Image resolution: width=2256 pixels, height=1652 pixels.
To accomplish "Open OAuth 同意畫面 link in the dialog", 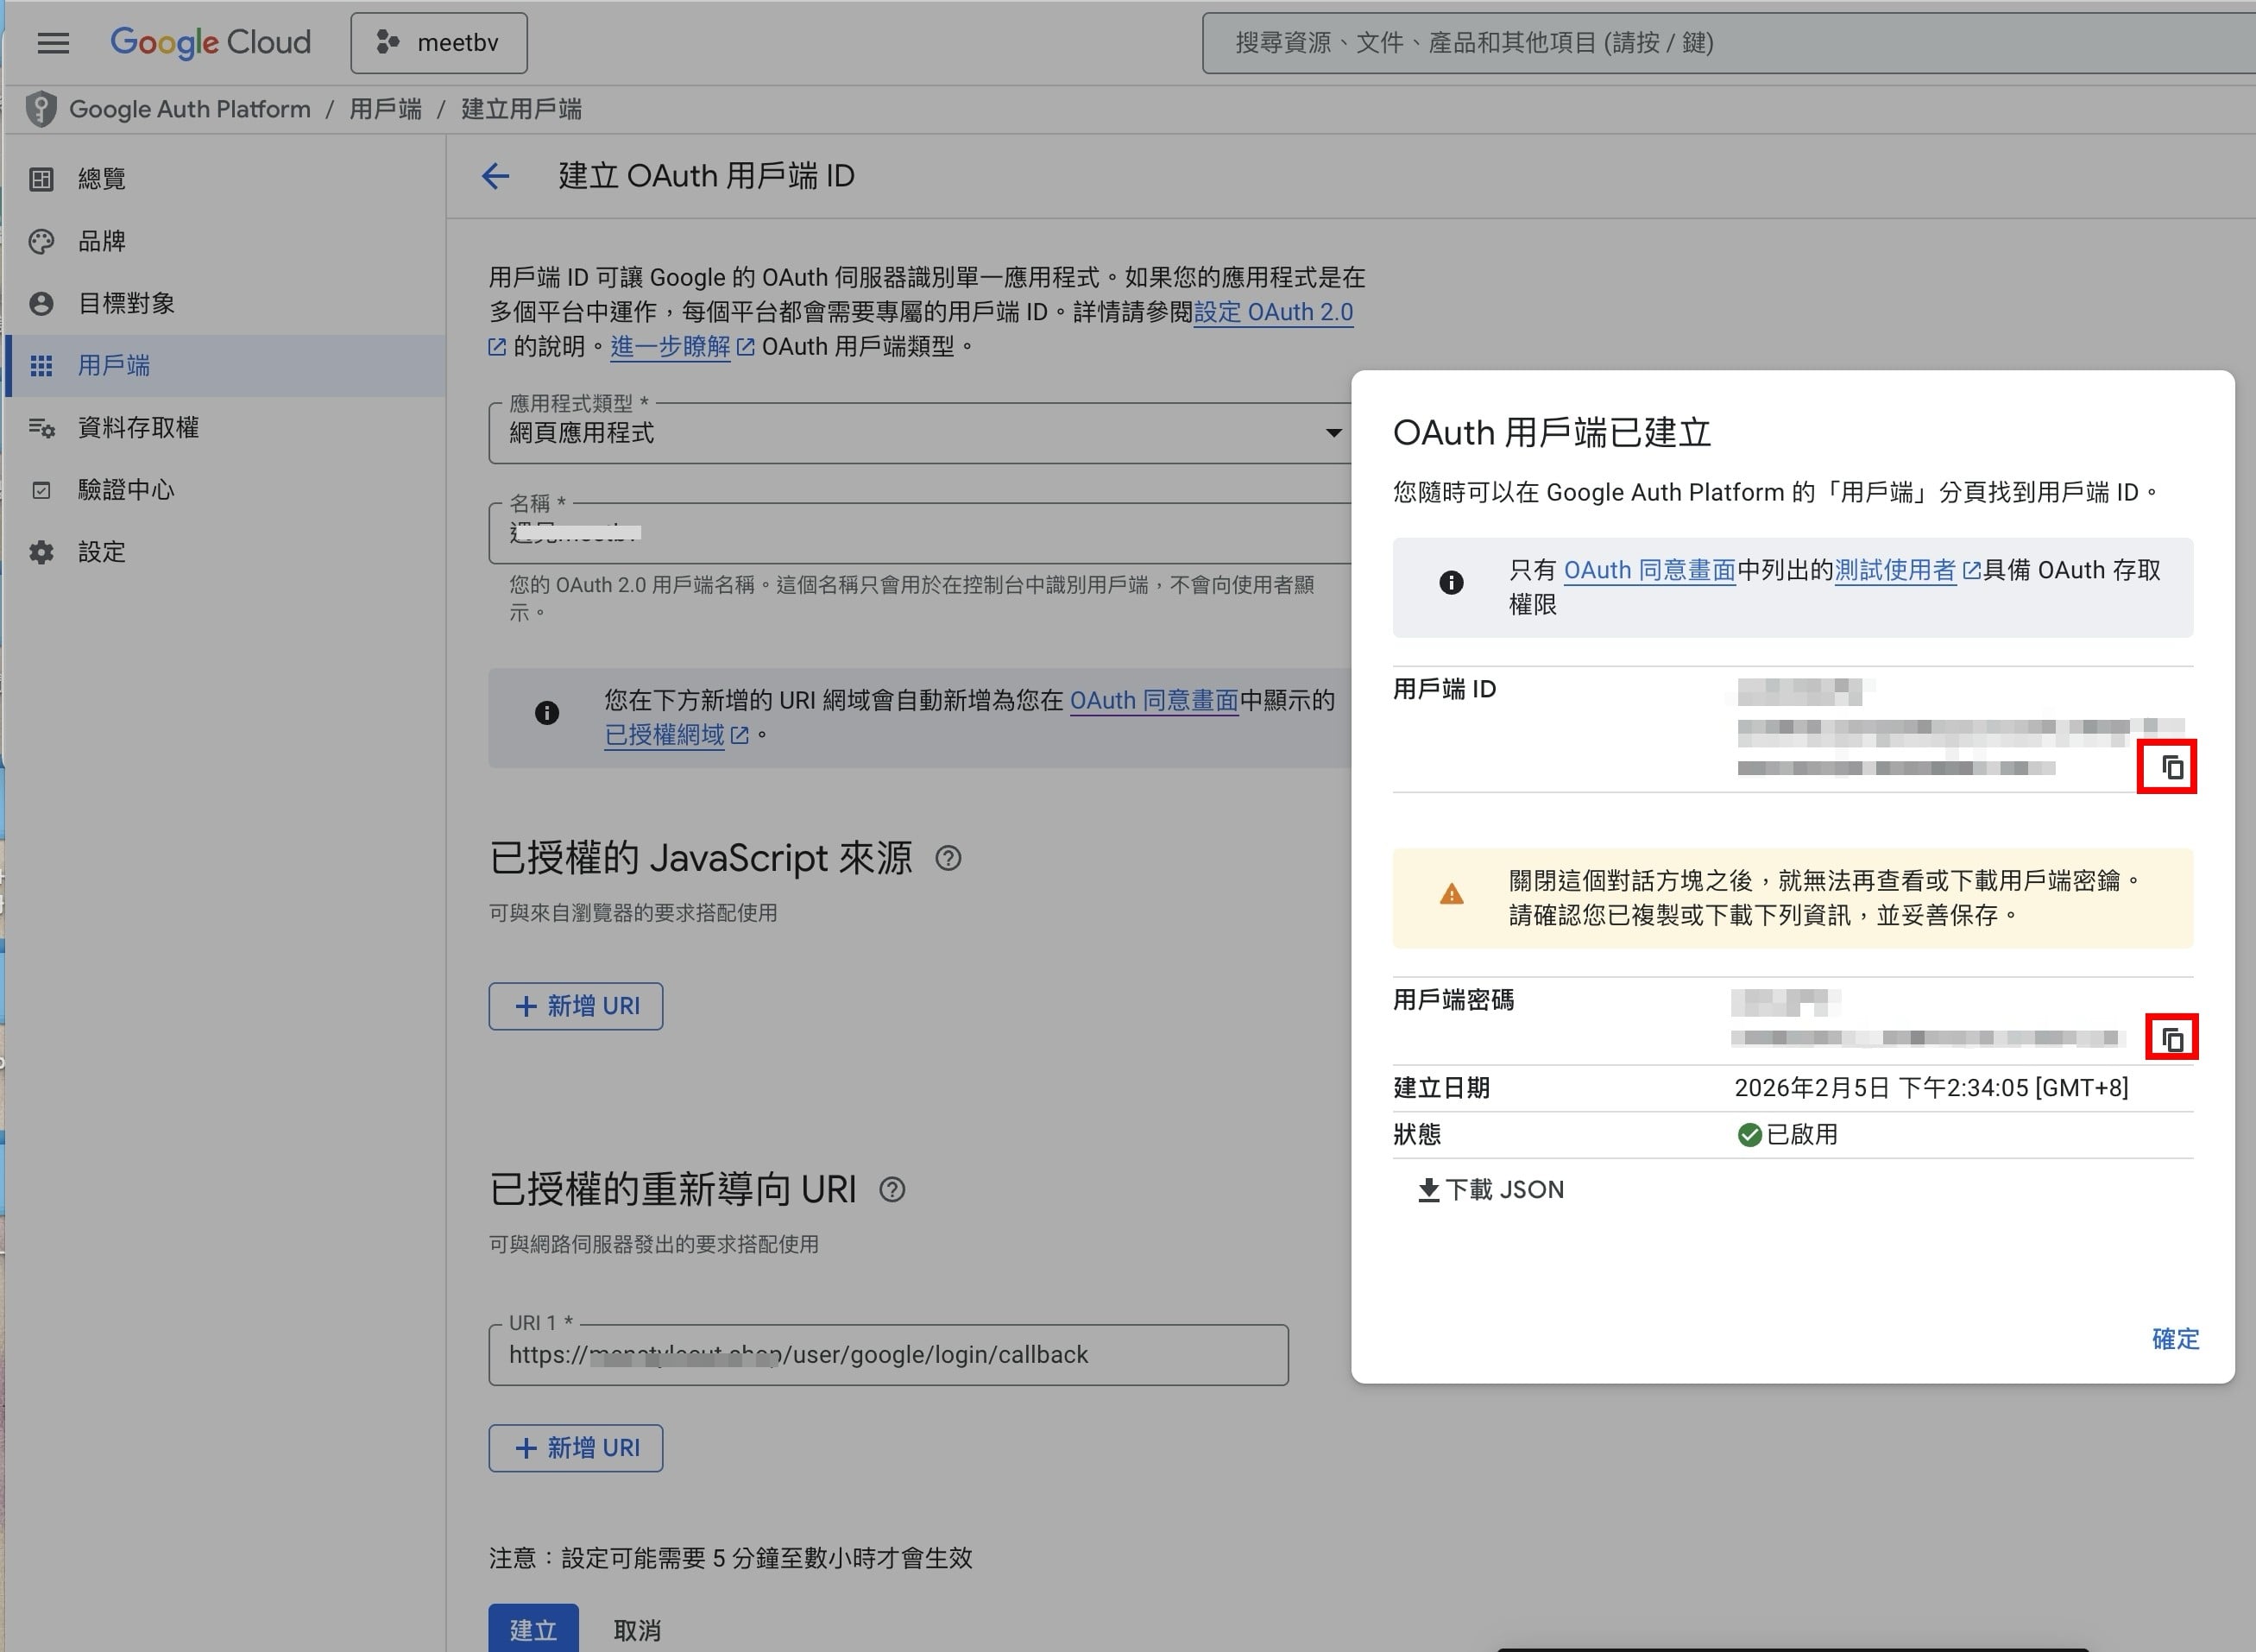I will [x=1649, y=570].
